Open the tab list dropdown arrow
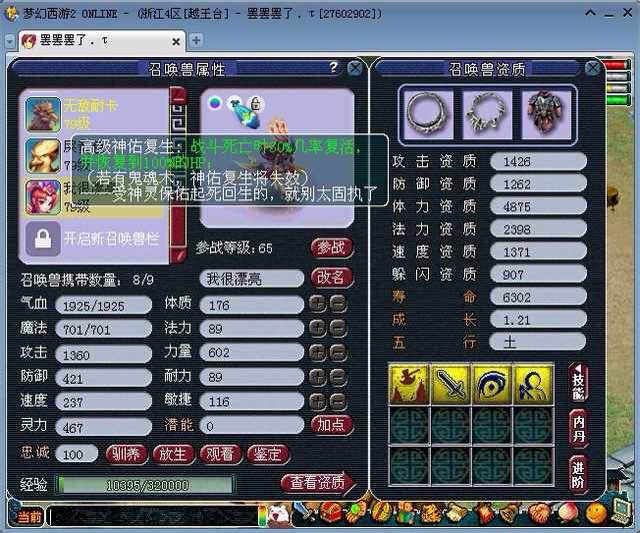Viewport: 640px width, 533px height. [x=10, y=42]
